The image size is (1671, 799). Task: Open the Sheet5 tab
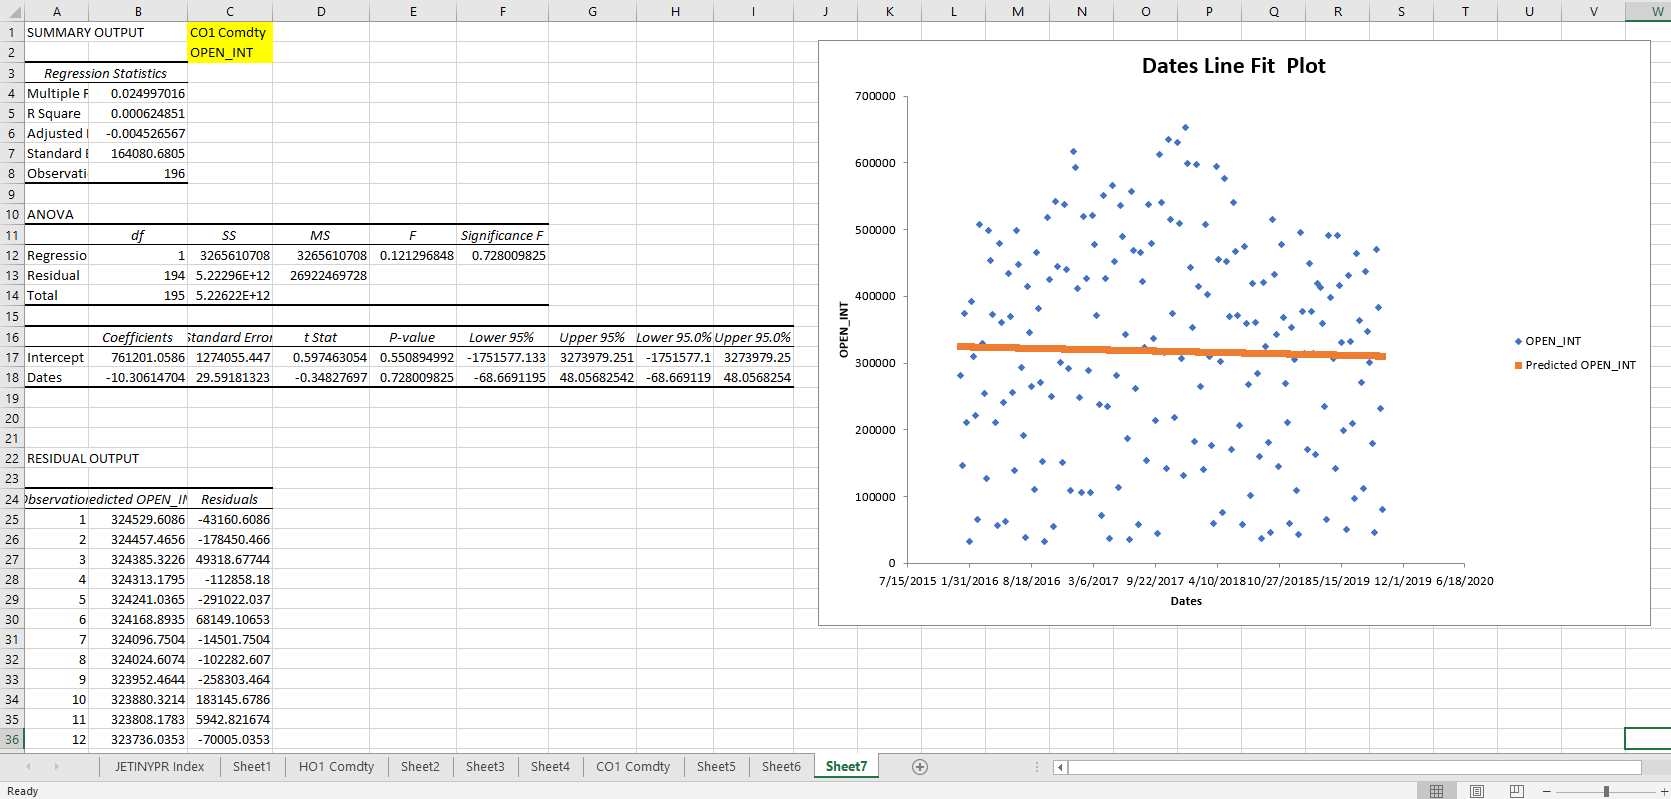point(716,767)
